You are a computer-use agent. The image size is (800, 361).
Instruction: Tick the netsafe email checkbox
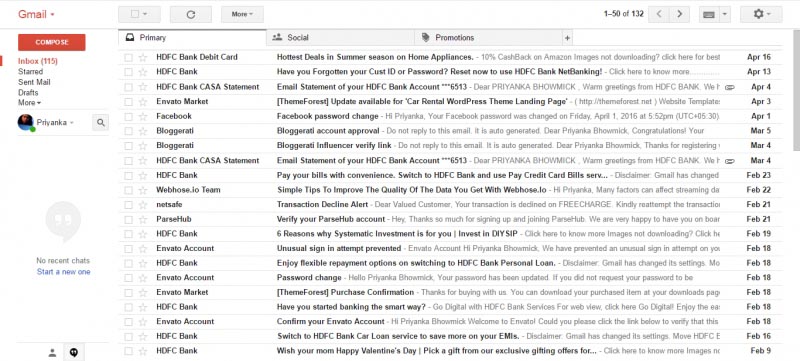(x=128, y=204)
